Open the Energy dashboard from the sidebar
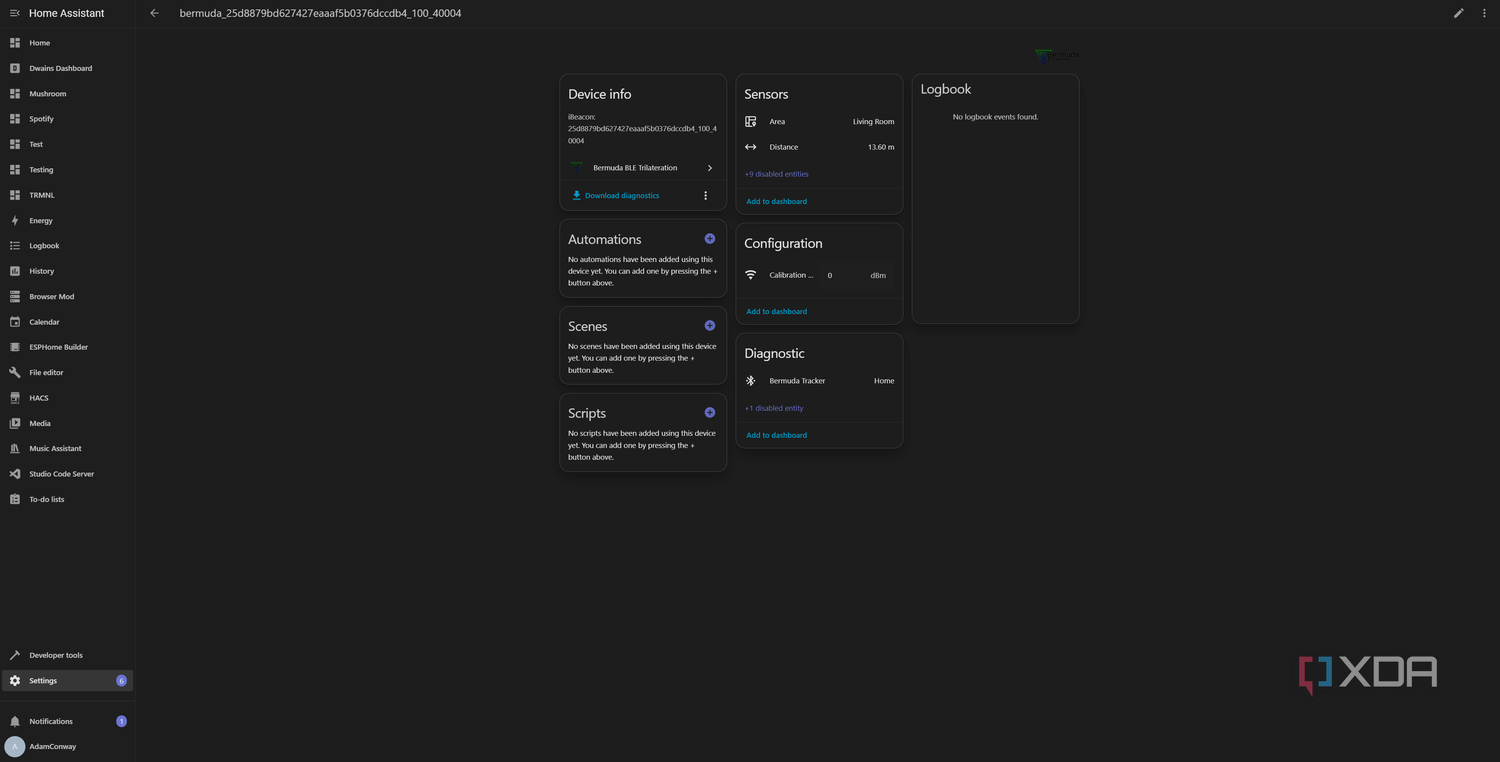The width and height of the screenshot is (1500, 762). click(x=67, y=220)
